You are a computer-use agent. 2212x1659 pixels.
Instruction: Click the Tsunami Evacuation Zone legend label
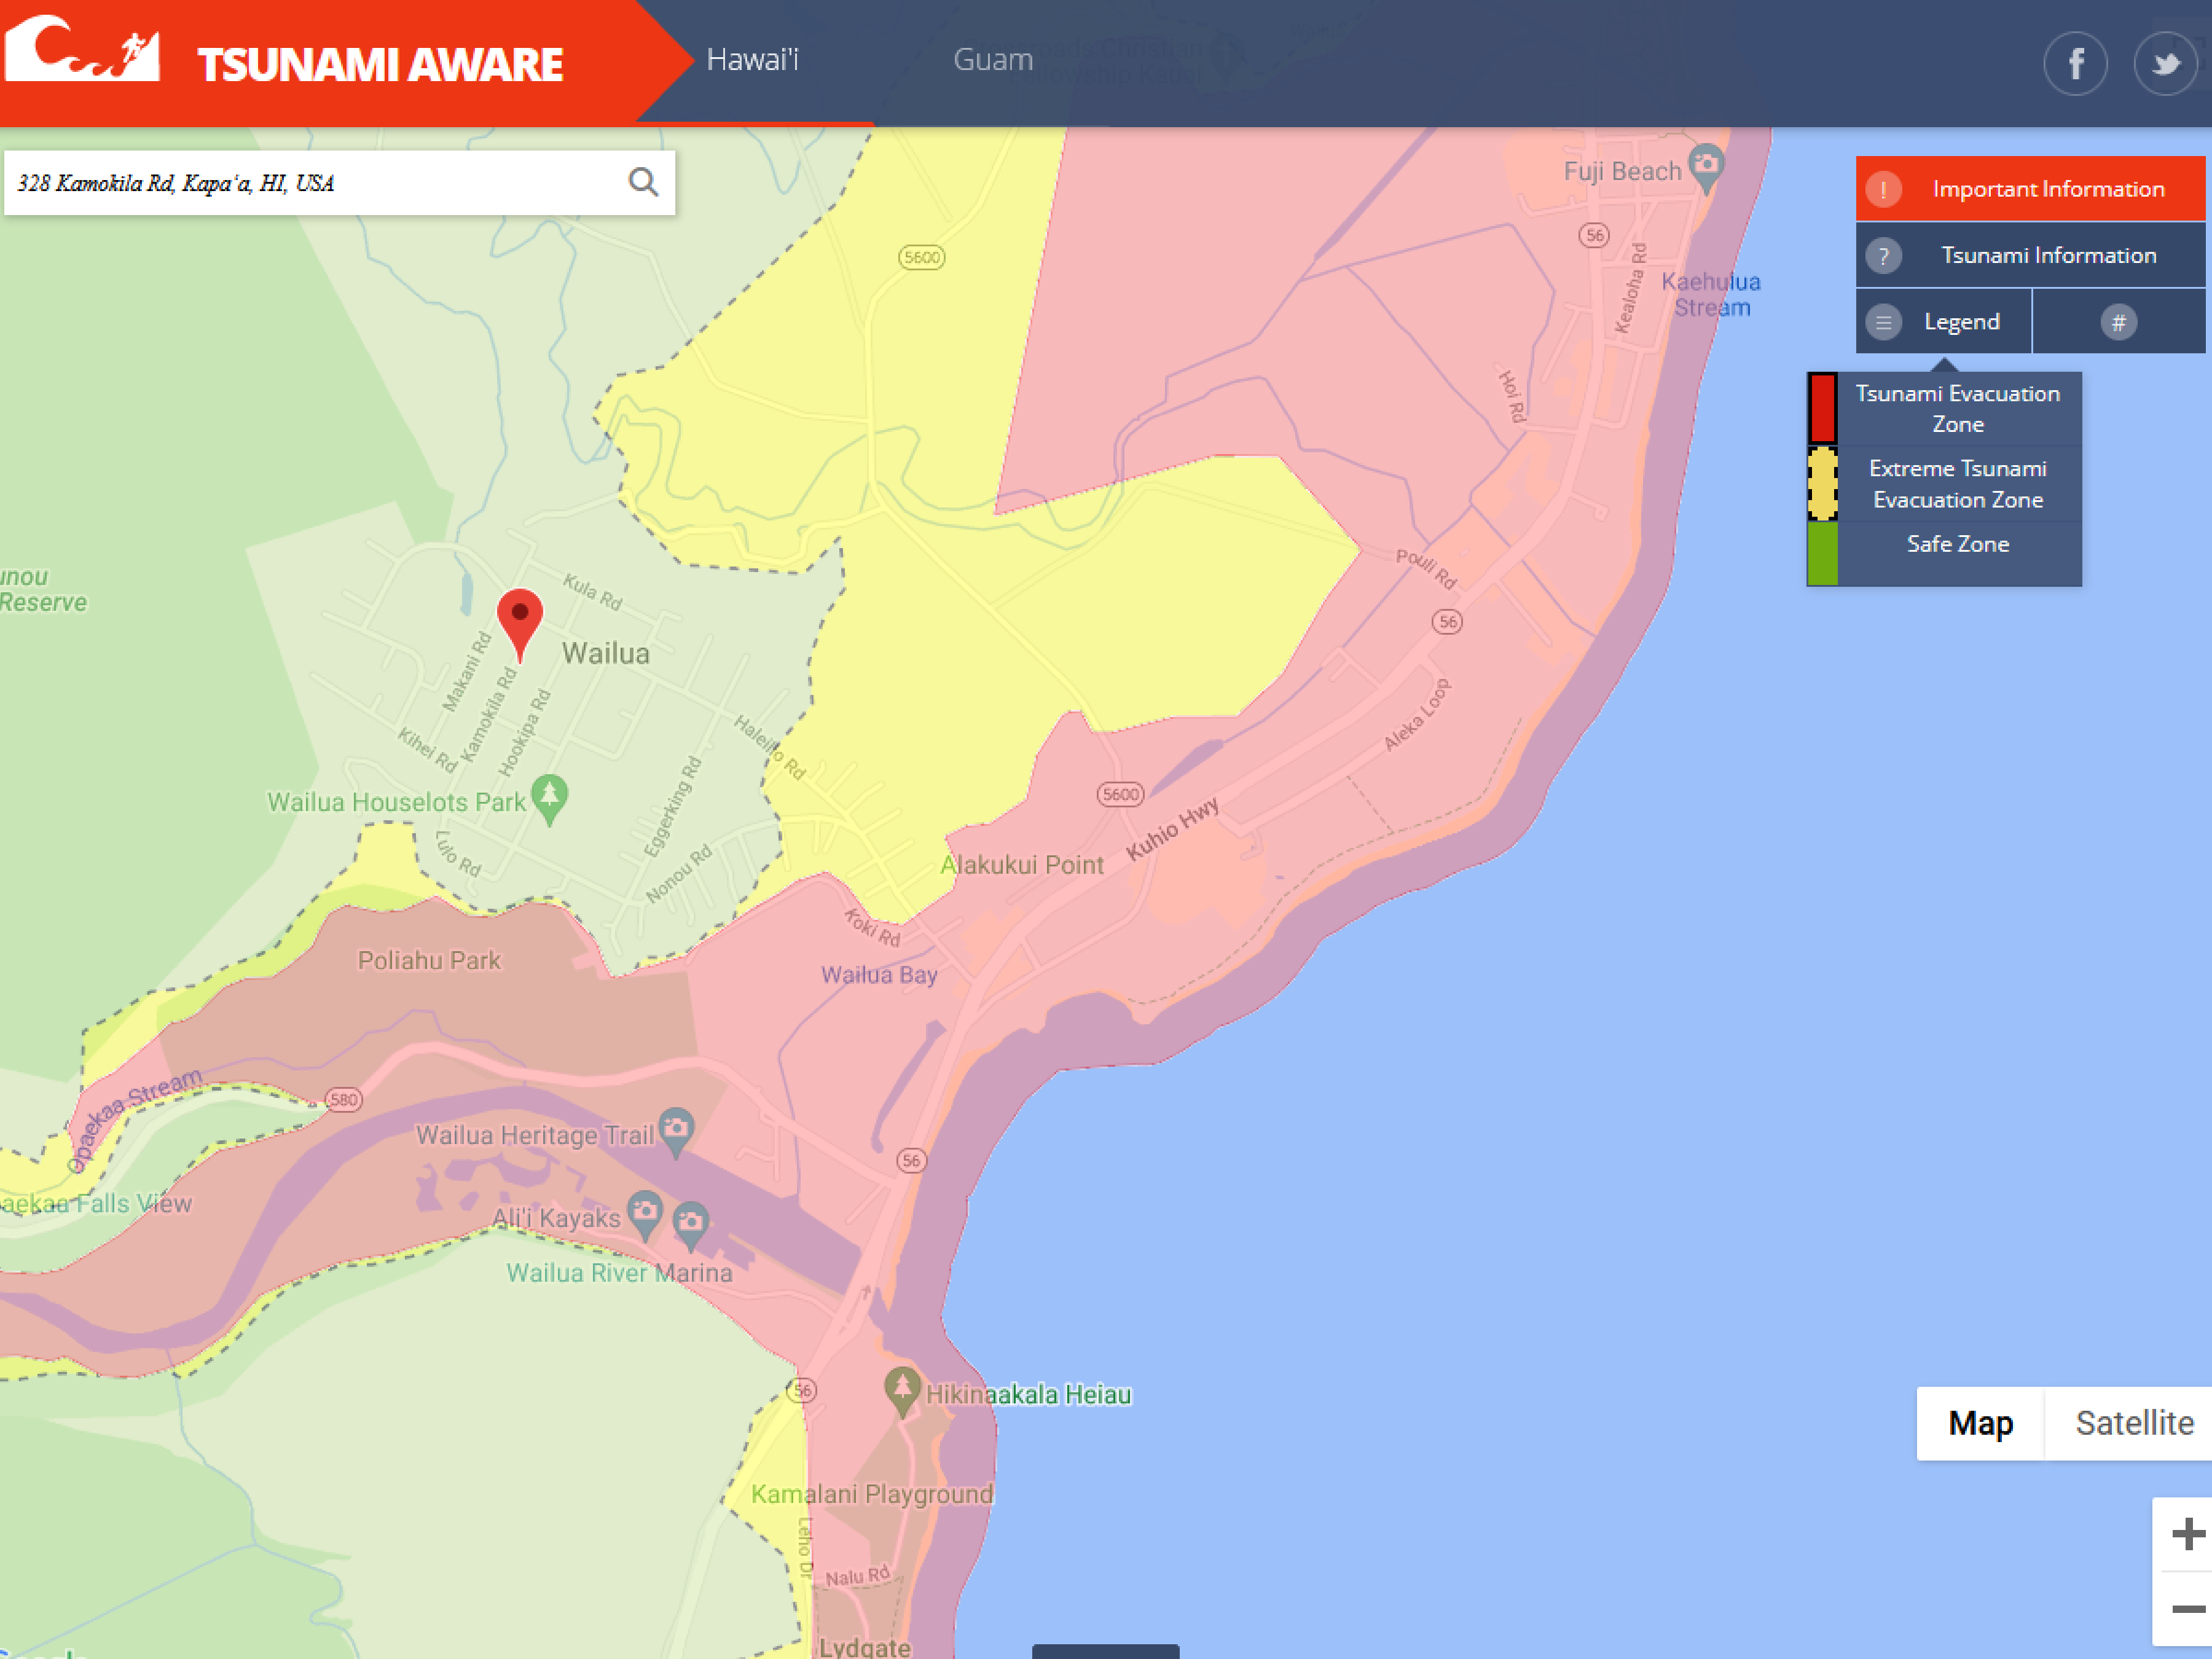pyautogui.click(x=1957, y=409)
